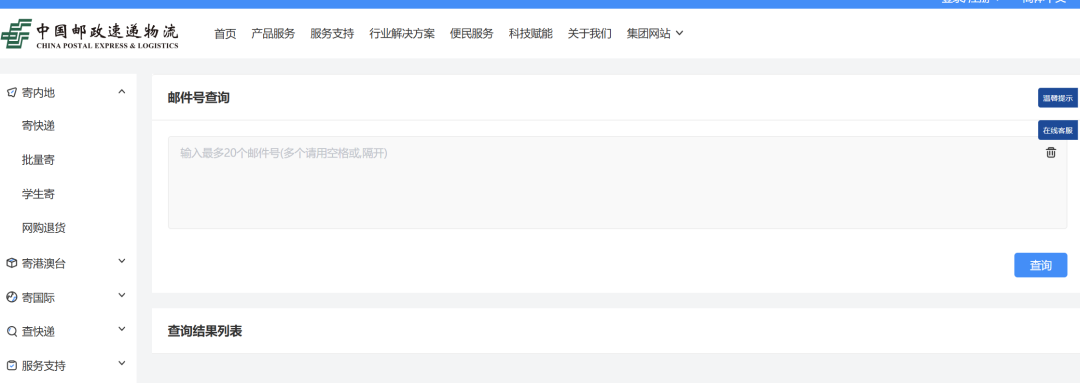The image size is (1080, 383).
Task: Open 服务支持 in top navigation bar
Action: tap(332, 33)
